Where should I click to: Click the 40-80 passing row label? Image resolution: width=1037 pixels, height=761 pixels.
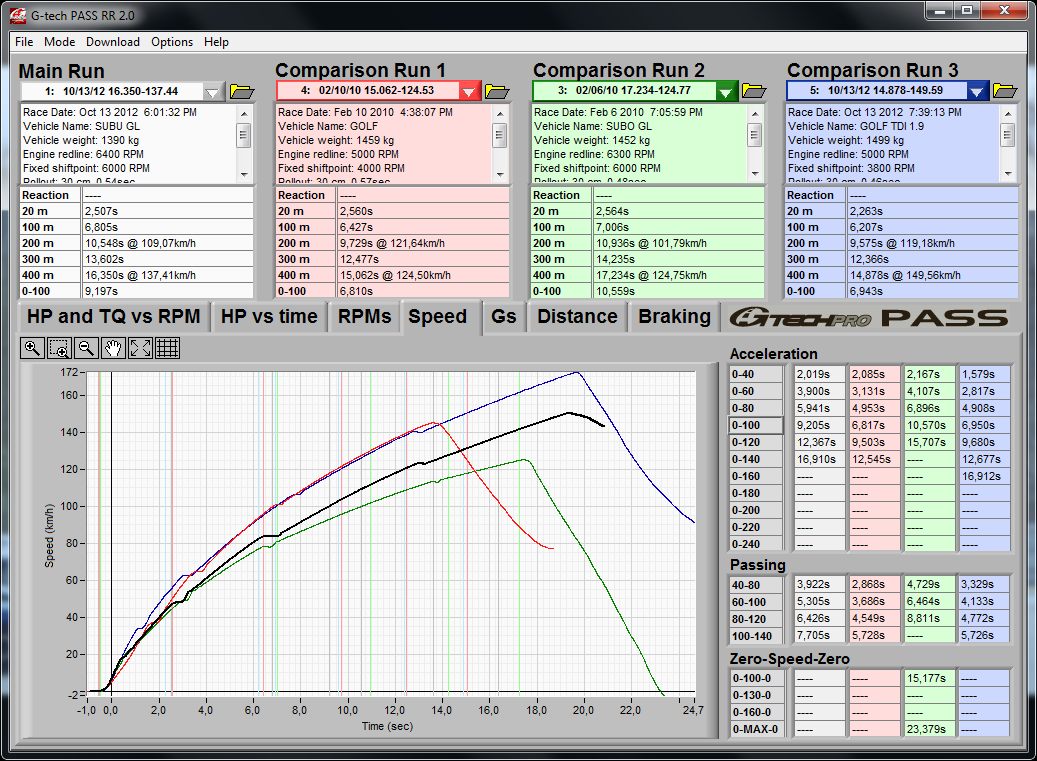[x=756, y=585]
